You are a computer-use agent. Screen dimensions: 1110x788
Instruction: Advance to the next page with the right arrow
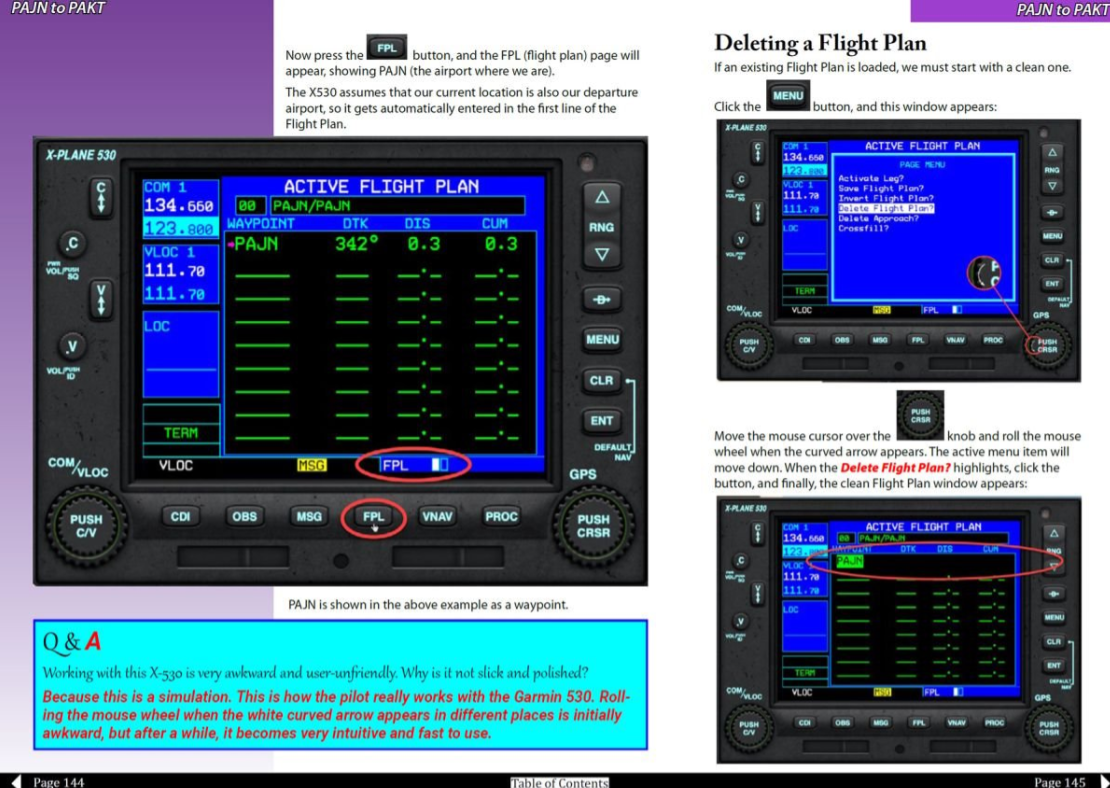1102,781
